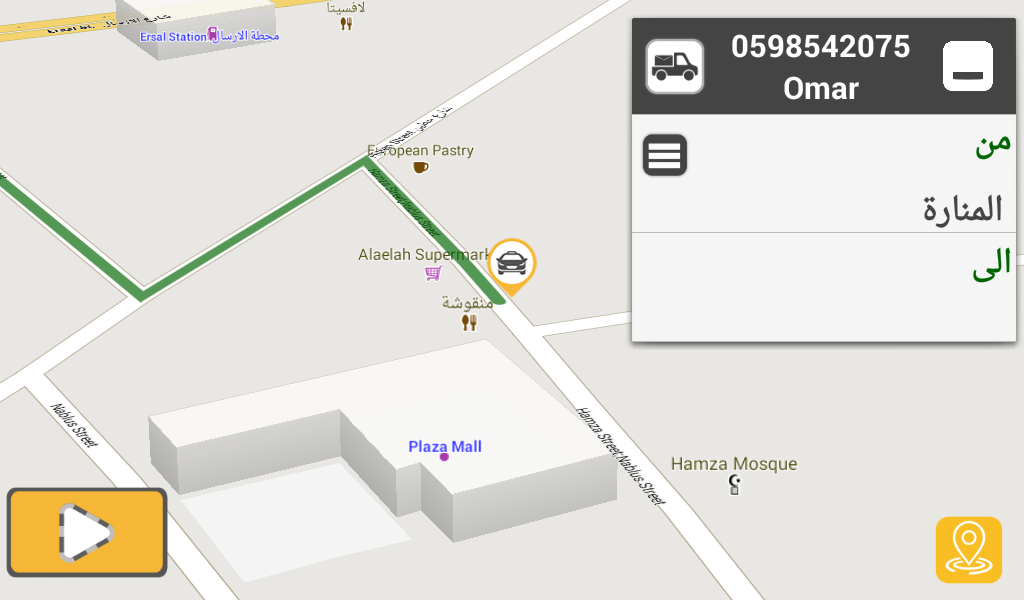
Task: Open the hamburger menu in trip panel
Action: [x=665, y=155]
